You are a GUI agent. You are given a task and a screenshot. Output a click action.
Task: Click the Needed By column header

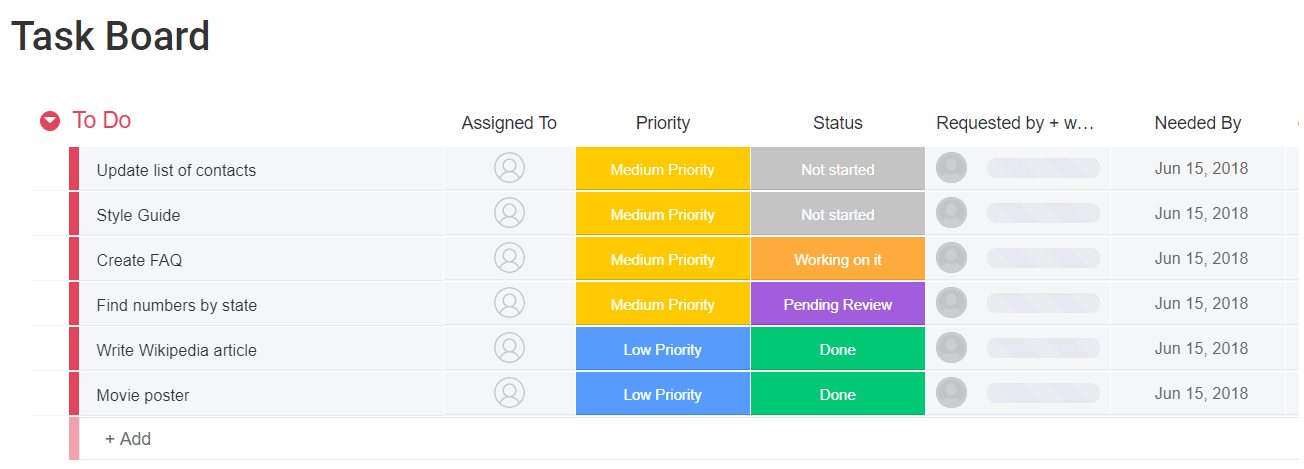click(x=1198, y=123)
